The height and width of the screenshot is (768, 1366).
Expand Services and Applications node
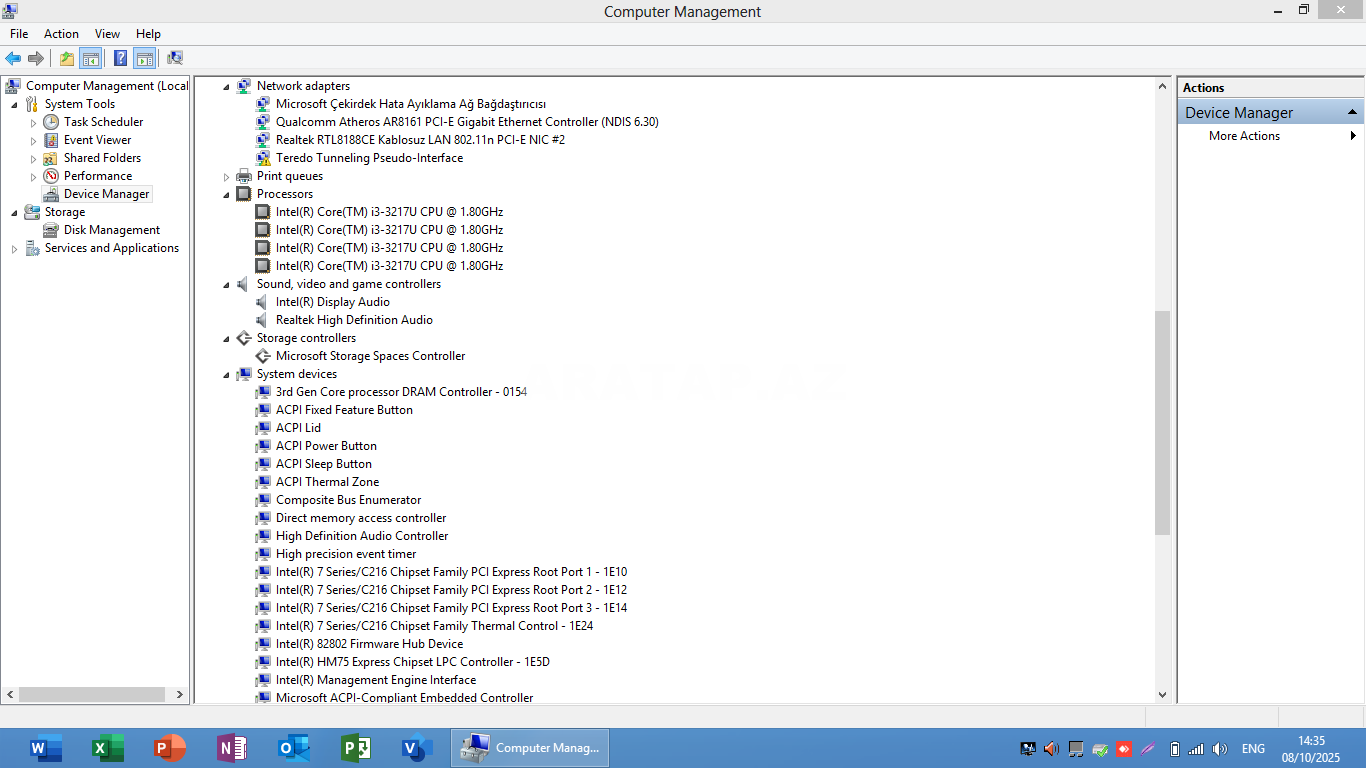14,249
